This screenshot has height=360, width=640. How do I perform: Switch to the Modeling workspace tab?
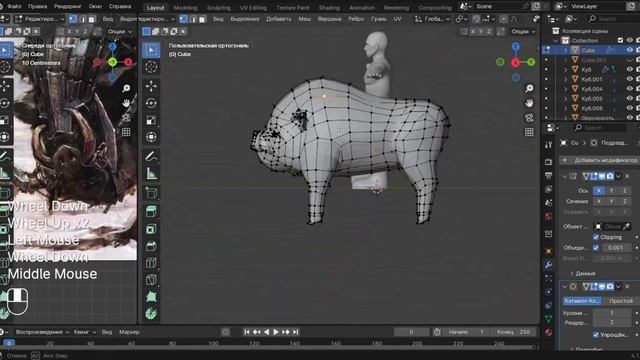point(185,7)
